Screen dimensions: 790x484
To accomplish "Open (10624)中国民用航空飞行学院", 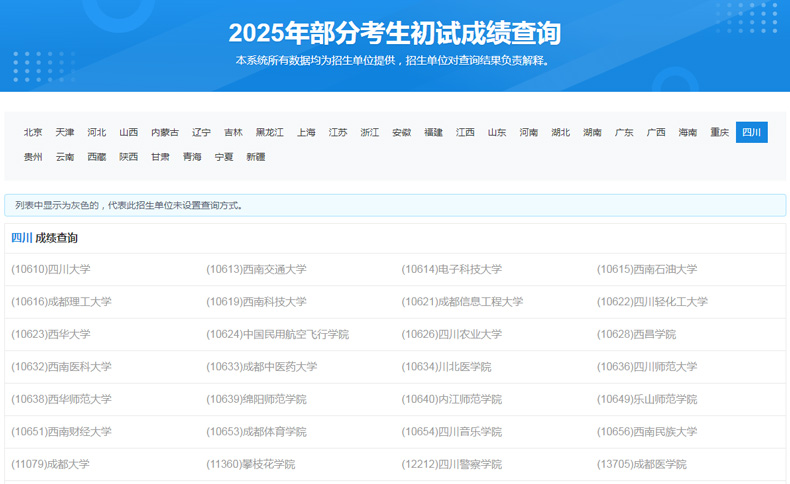I will [x=277, y=334].
